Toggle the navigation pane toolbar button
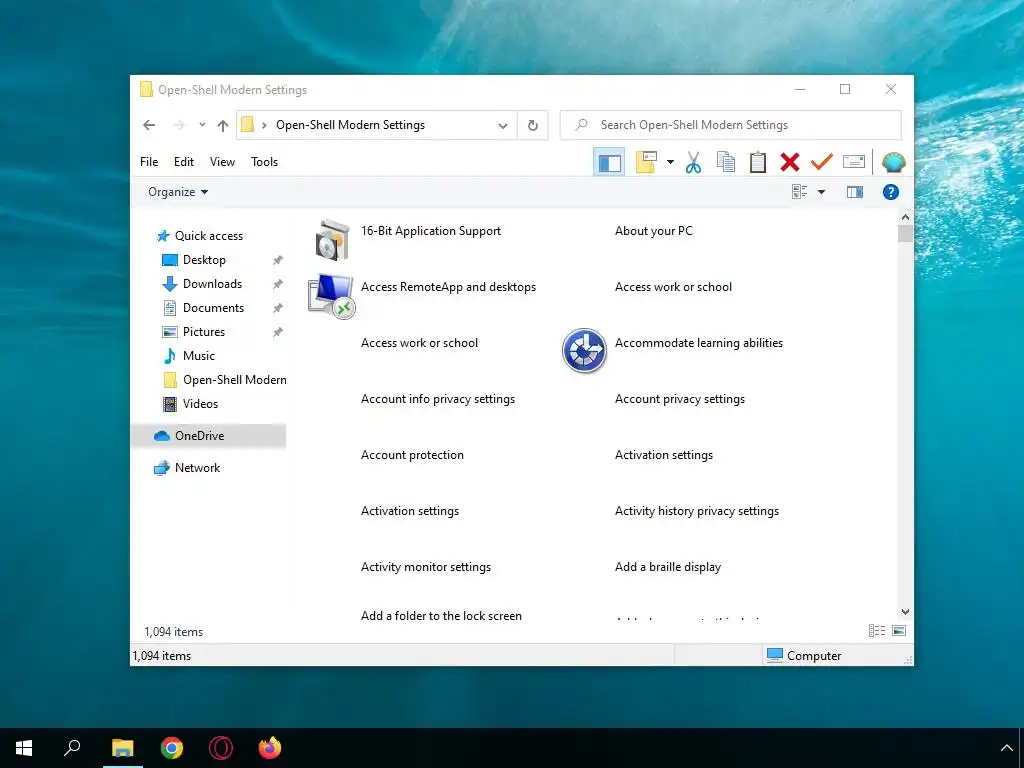The height and width of the screenshot is (768, 1024). tap(609, 162)
